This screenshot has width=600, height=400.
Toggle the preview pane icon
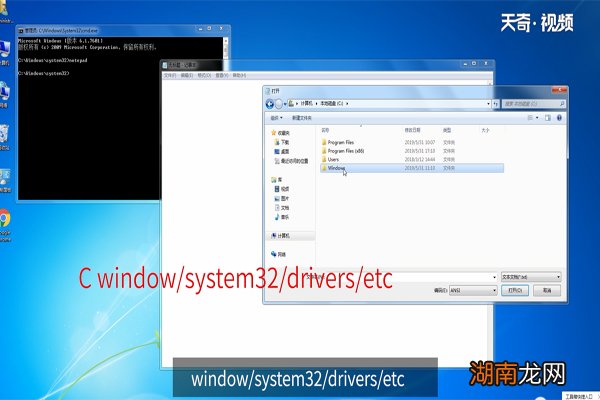(x=548, y=118)
